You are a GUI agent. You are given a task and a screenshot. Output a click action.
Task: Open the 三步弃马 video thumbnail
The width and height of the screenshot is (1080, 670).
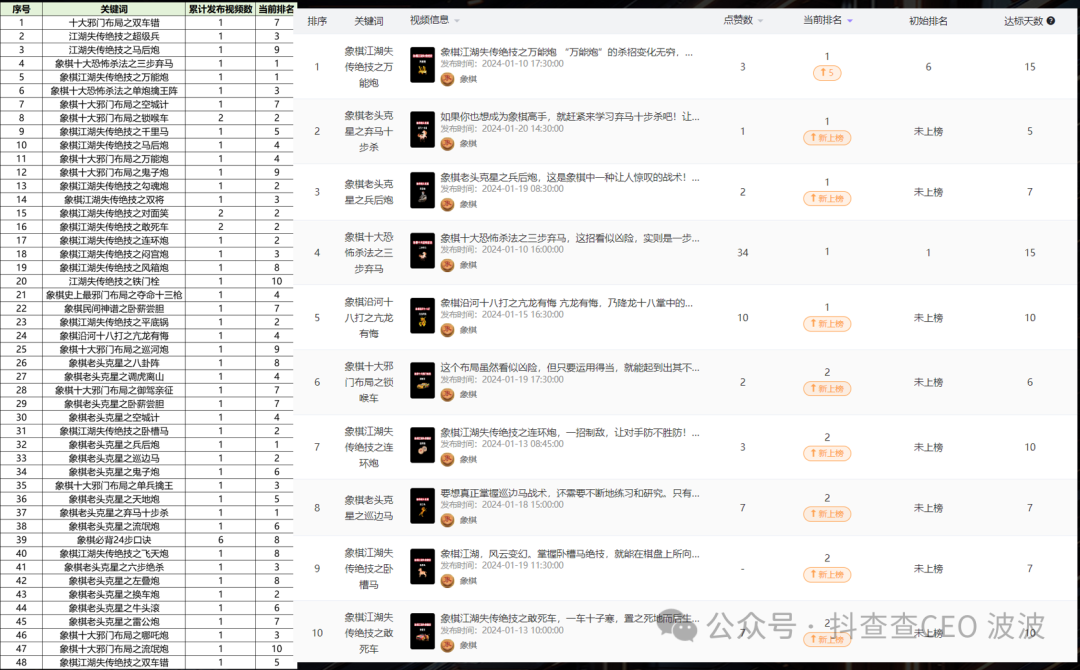[x=422, y=251]
